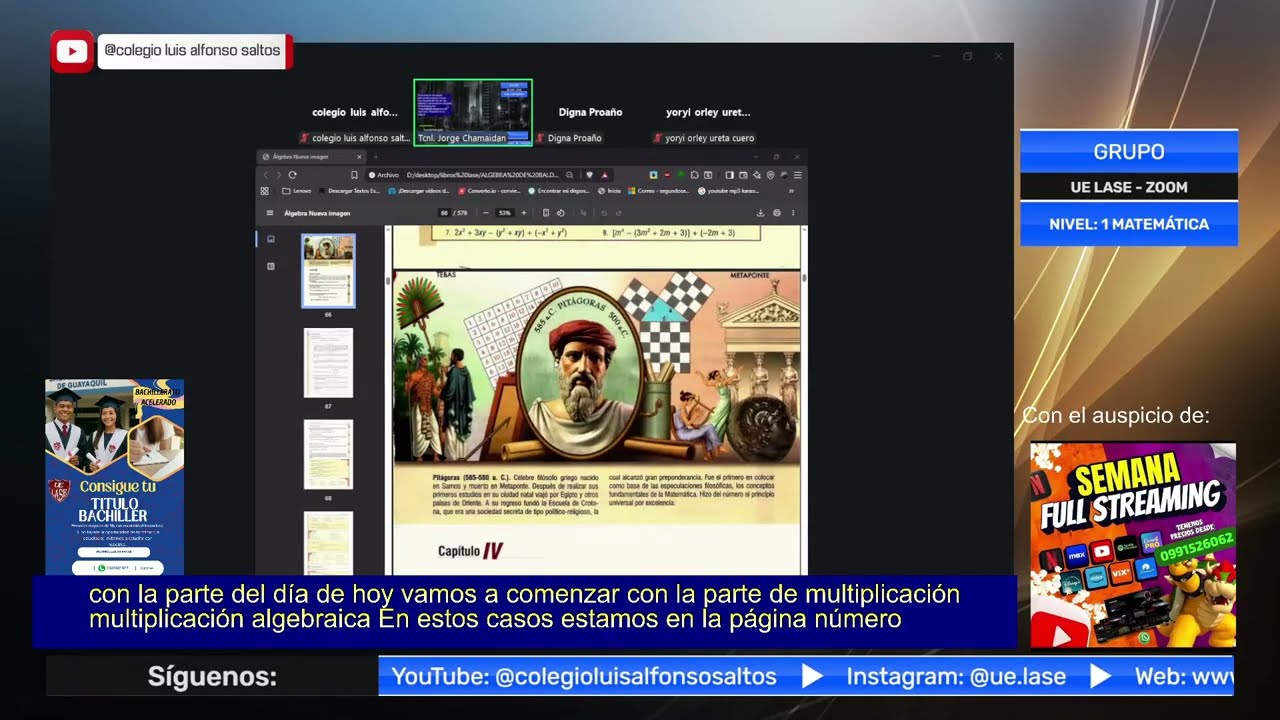Select the page 68 thumbnail

(328, 454)
